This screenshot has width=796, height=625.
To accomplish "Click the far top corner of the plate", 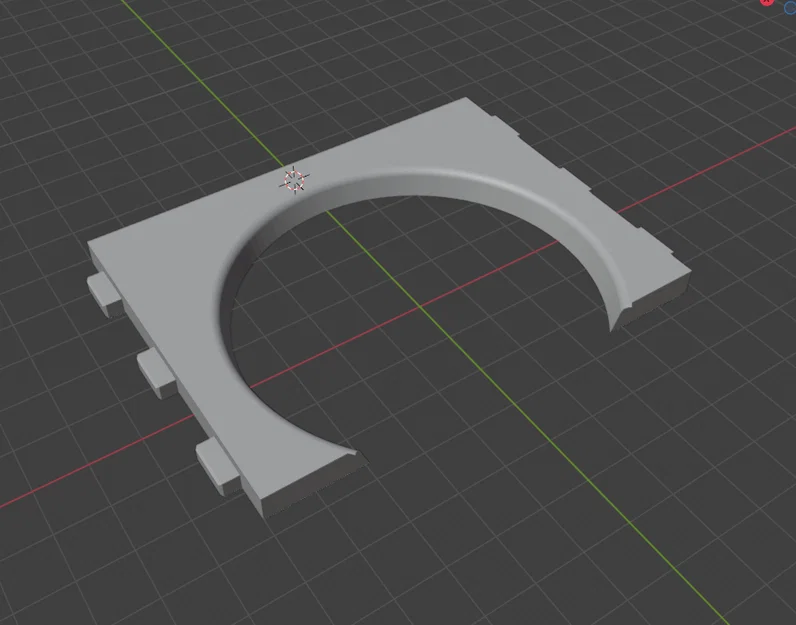I will (466, 99).
